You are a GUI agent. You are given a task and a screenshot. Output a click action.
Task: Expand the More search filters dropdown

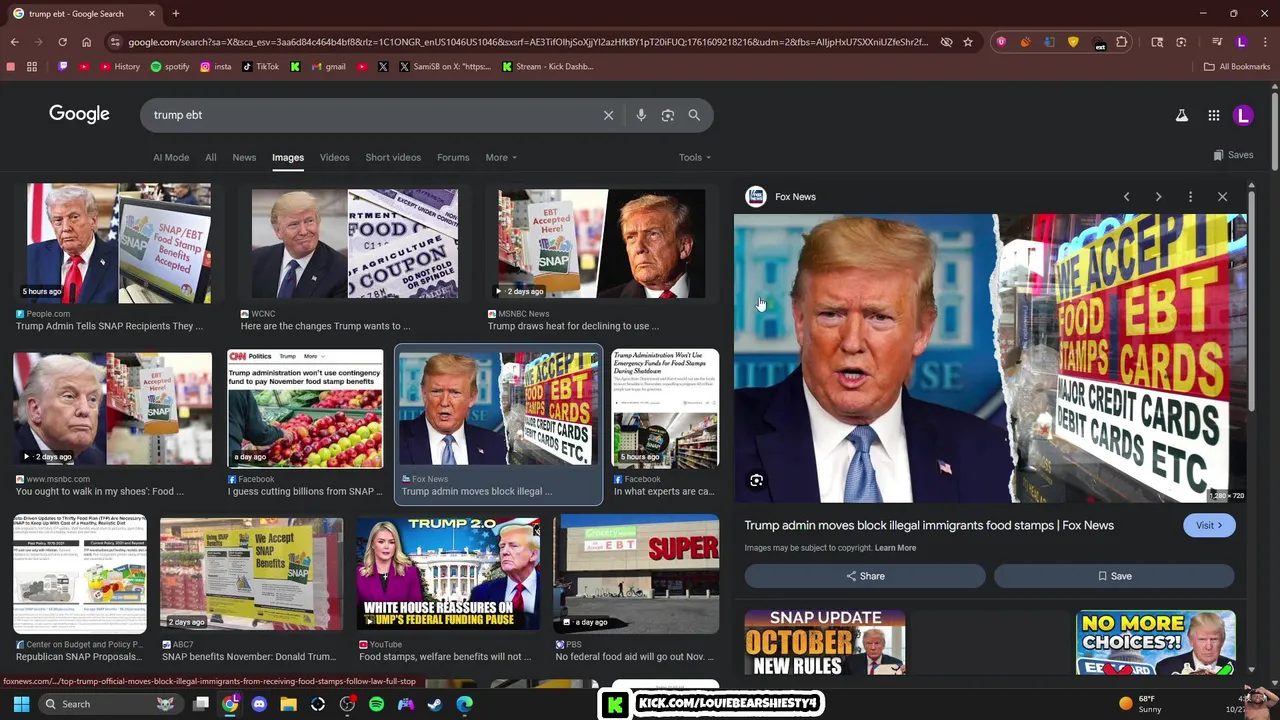pos(501,157)
